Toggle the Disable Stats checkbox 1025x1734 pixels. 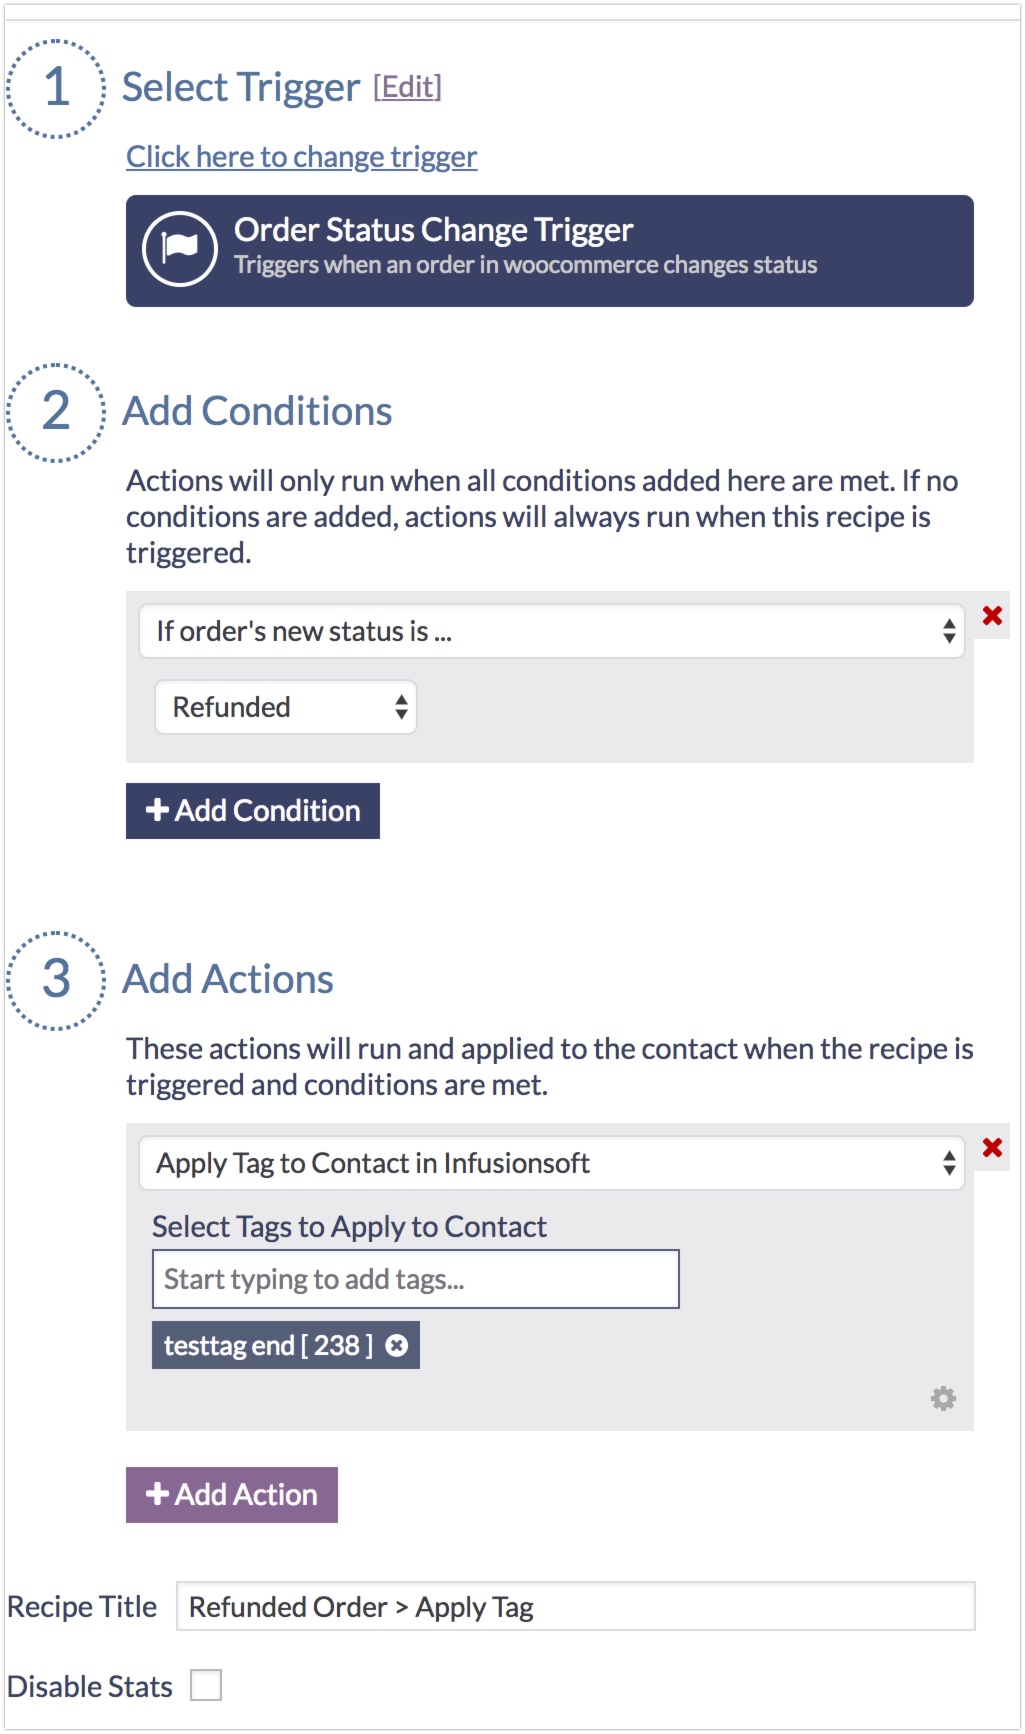pos(206,1685)
